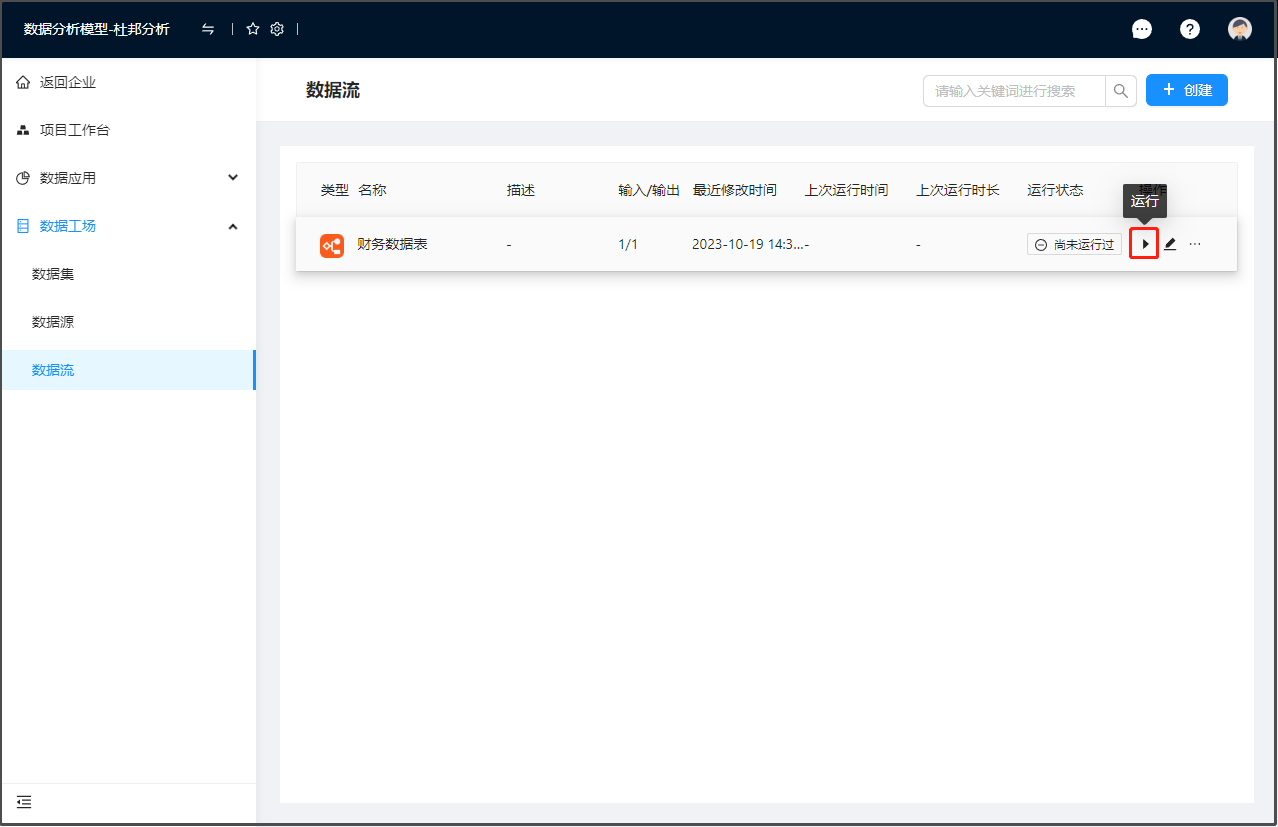Screen dimensions: 1278x827
Task: Select 数据流 in the sidebar
Action: coord(53,370)
